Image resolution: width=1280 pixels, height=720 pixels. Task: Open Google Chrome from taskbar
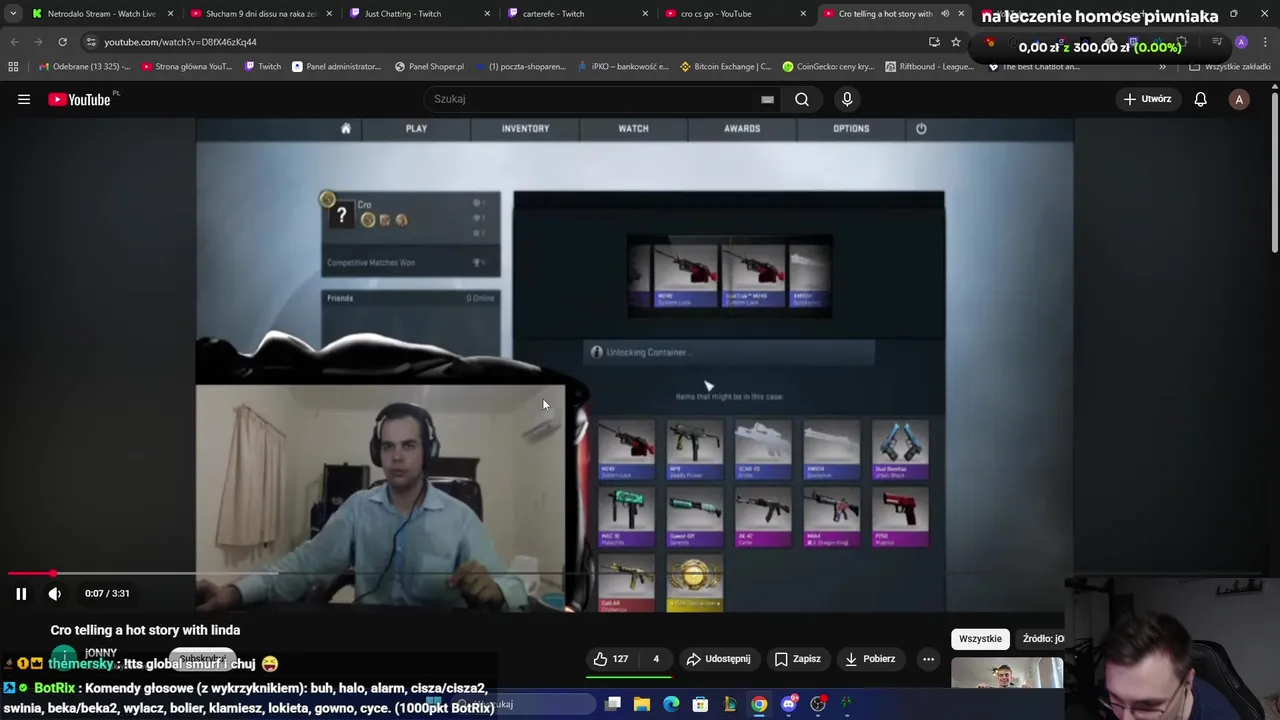pos(759,704)
